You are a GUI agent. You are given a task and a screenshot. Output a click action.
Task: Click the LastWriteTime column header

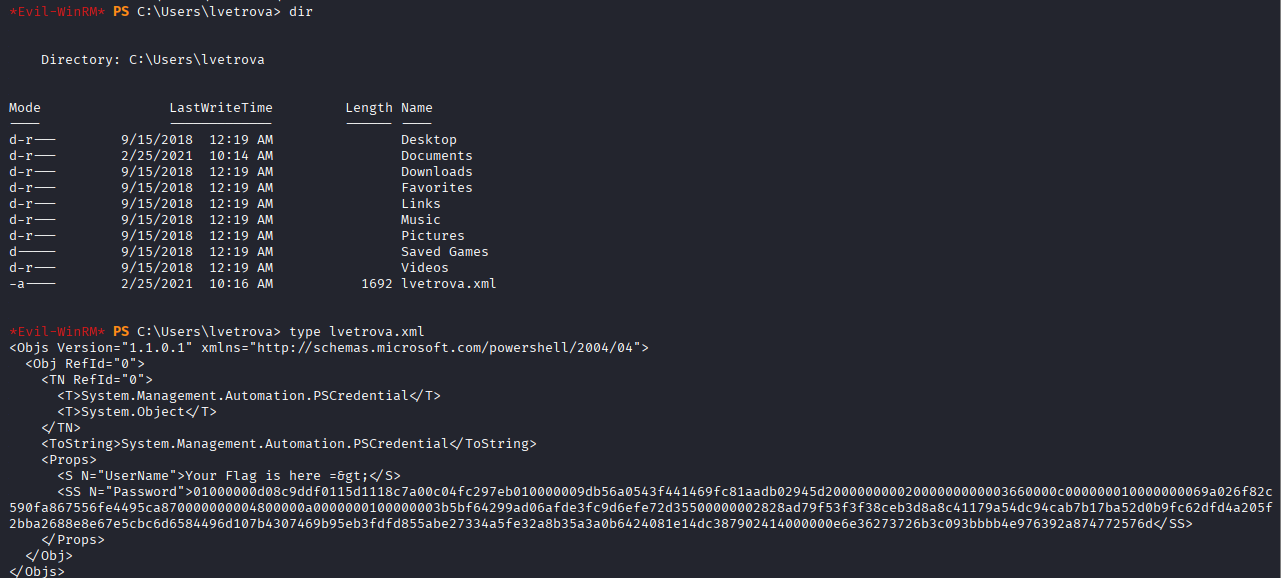coord(221,108)
